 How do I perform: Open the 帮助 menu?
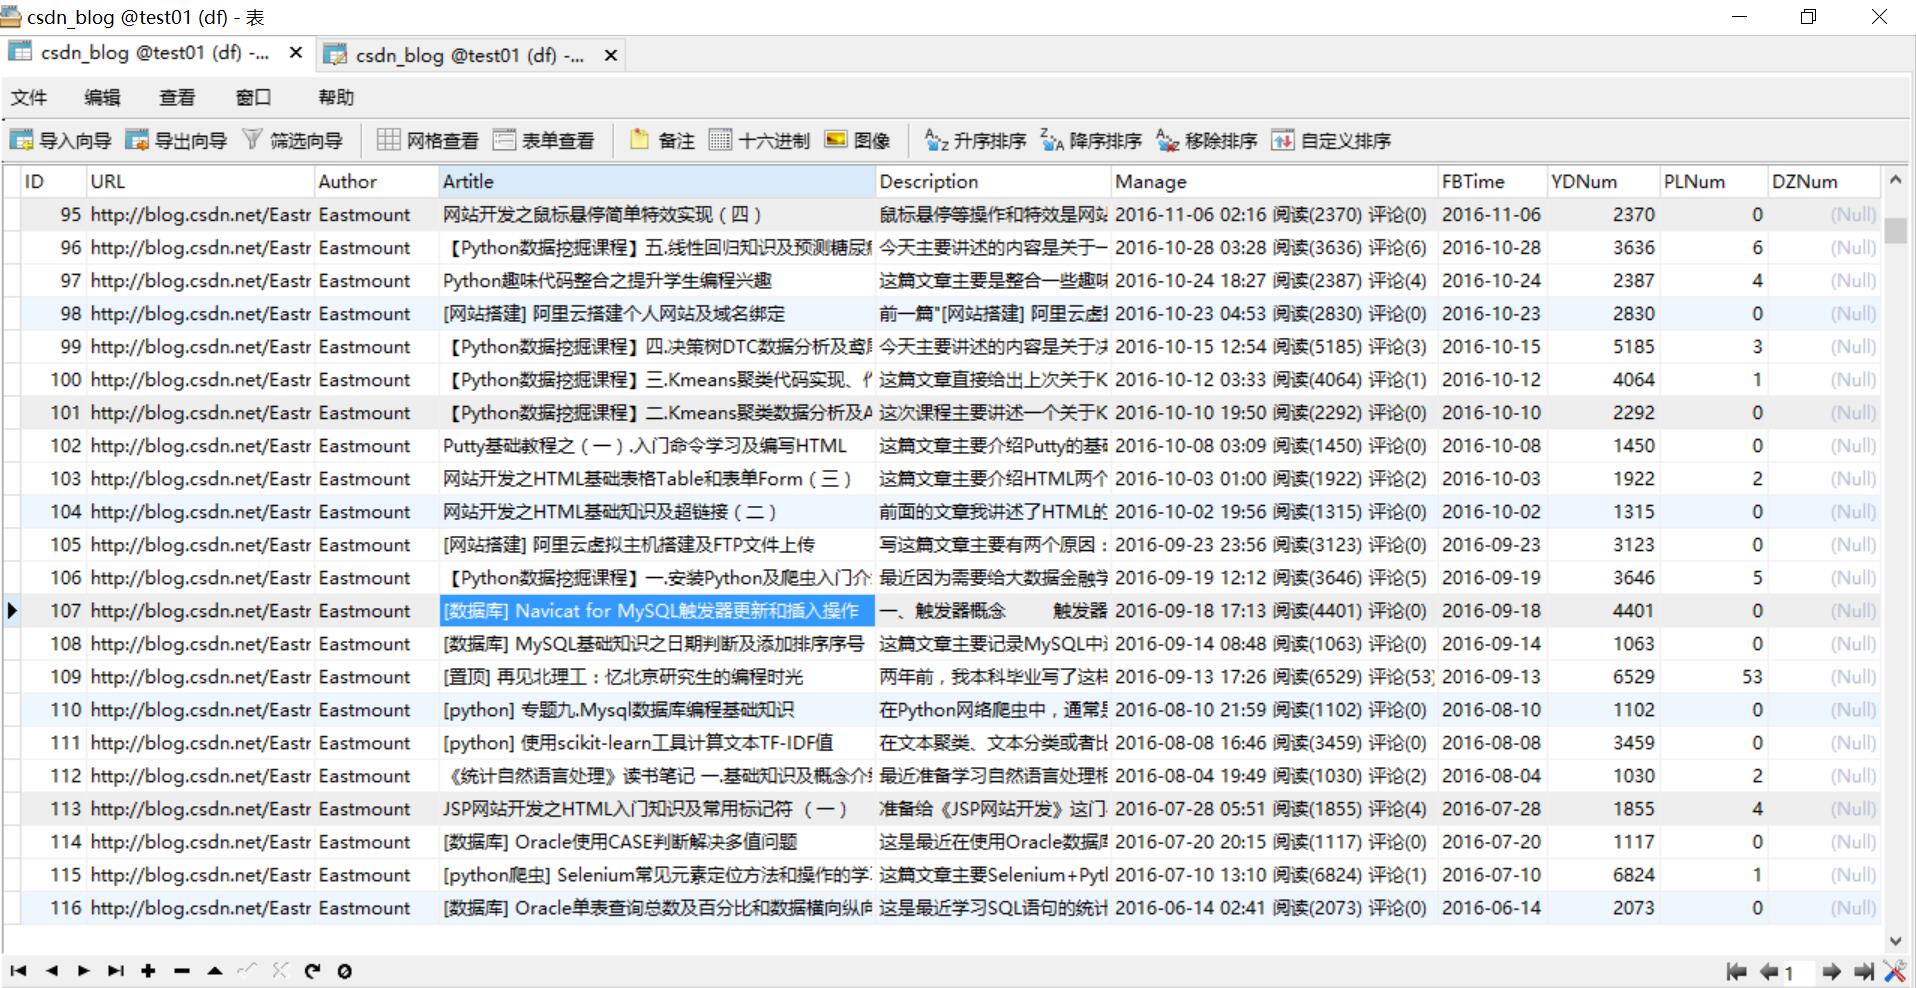pos(336,97)
